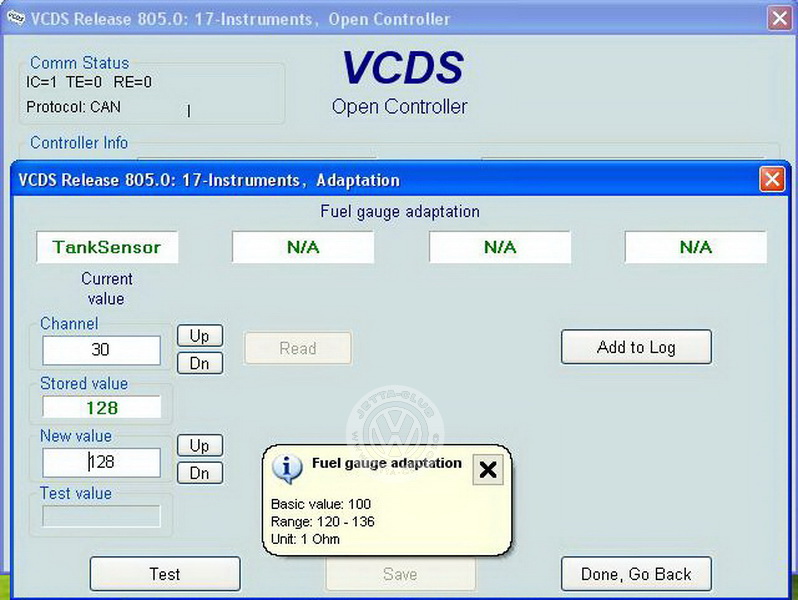
Task: Click the Read button
Action: [298, 348]
